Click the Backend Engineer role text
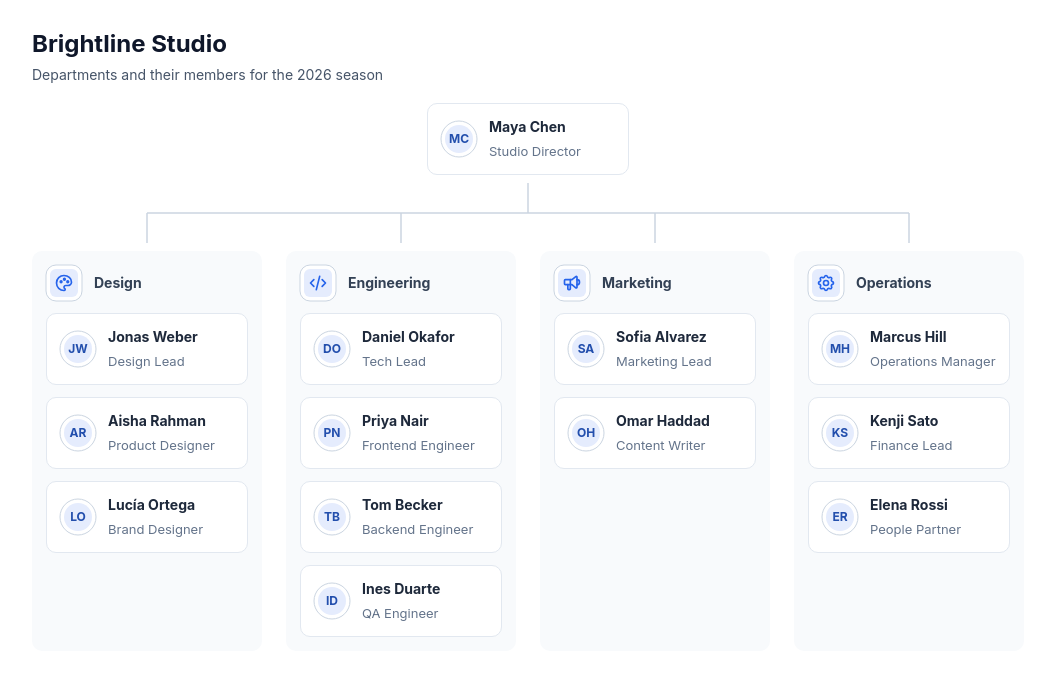This screenshot has height=683, width=1056. tap(418, 530)
